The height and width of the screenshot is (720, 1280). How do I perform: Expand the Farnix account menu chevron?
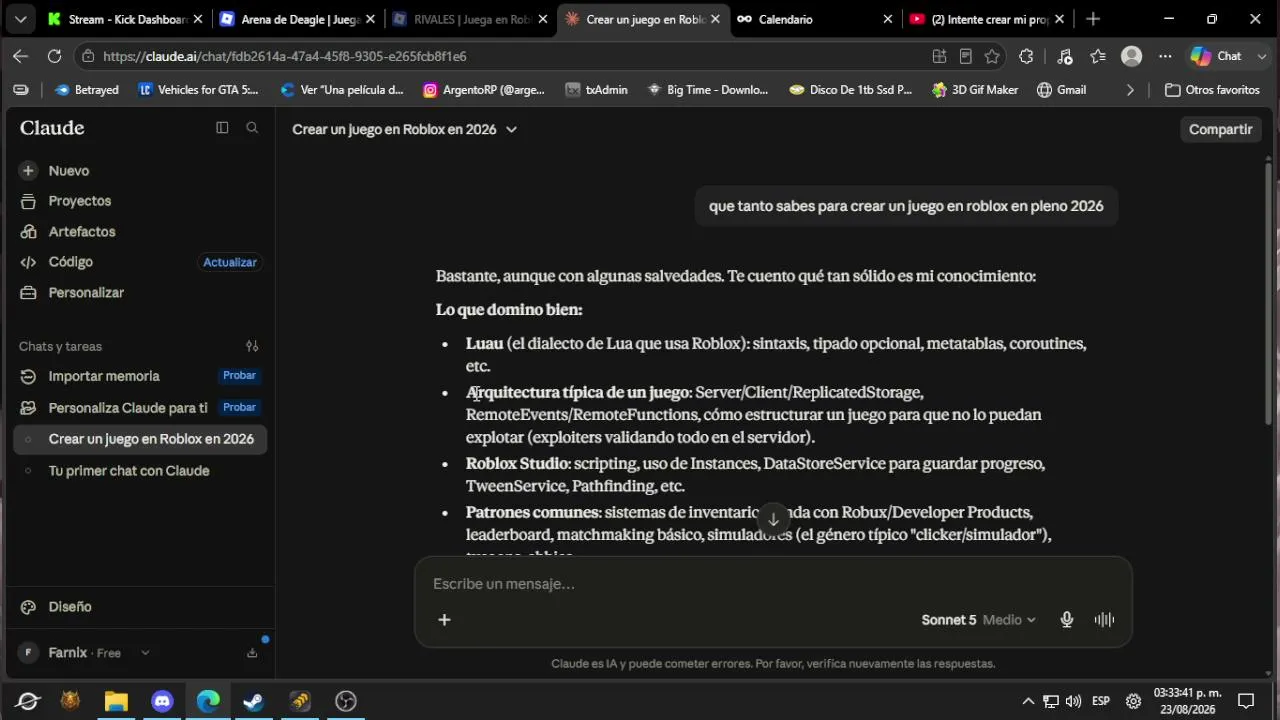click(x=145, y=653)
